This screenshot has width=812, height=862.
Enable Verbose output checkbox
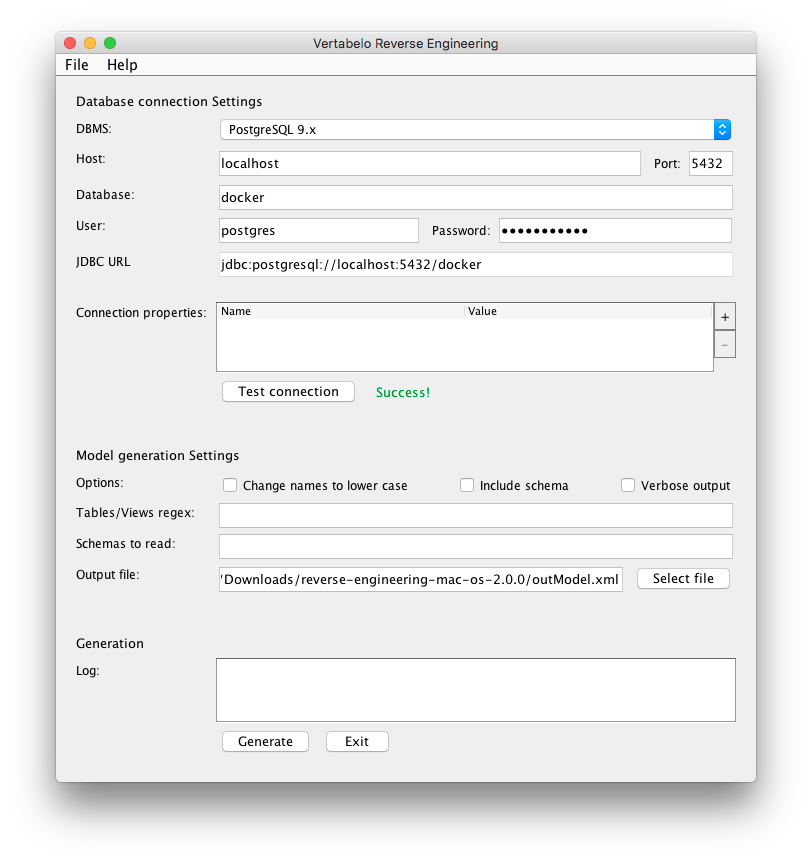point(628,485)
